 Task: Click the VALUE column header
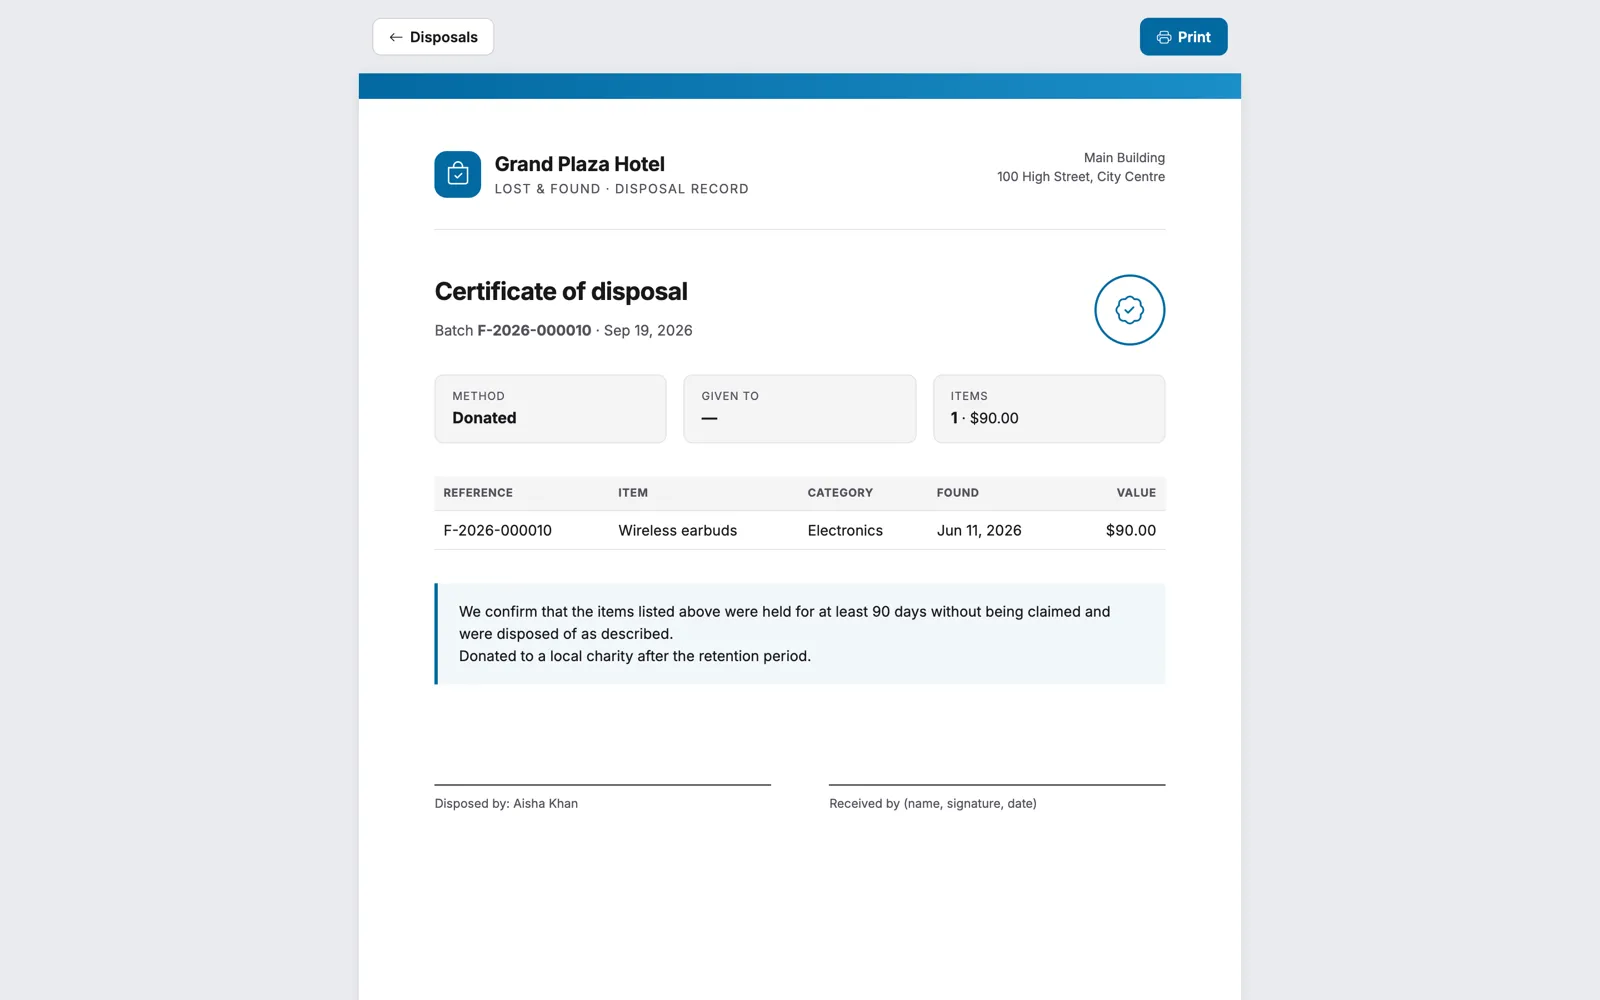click(x=1136, y=493)
